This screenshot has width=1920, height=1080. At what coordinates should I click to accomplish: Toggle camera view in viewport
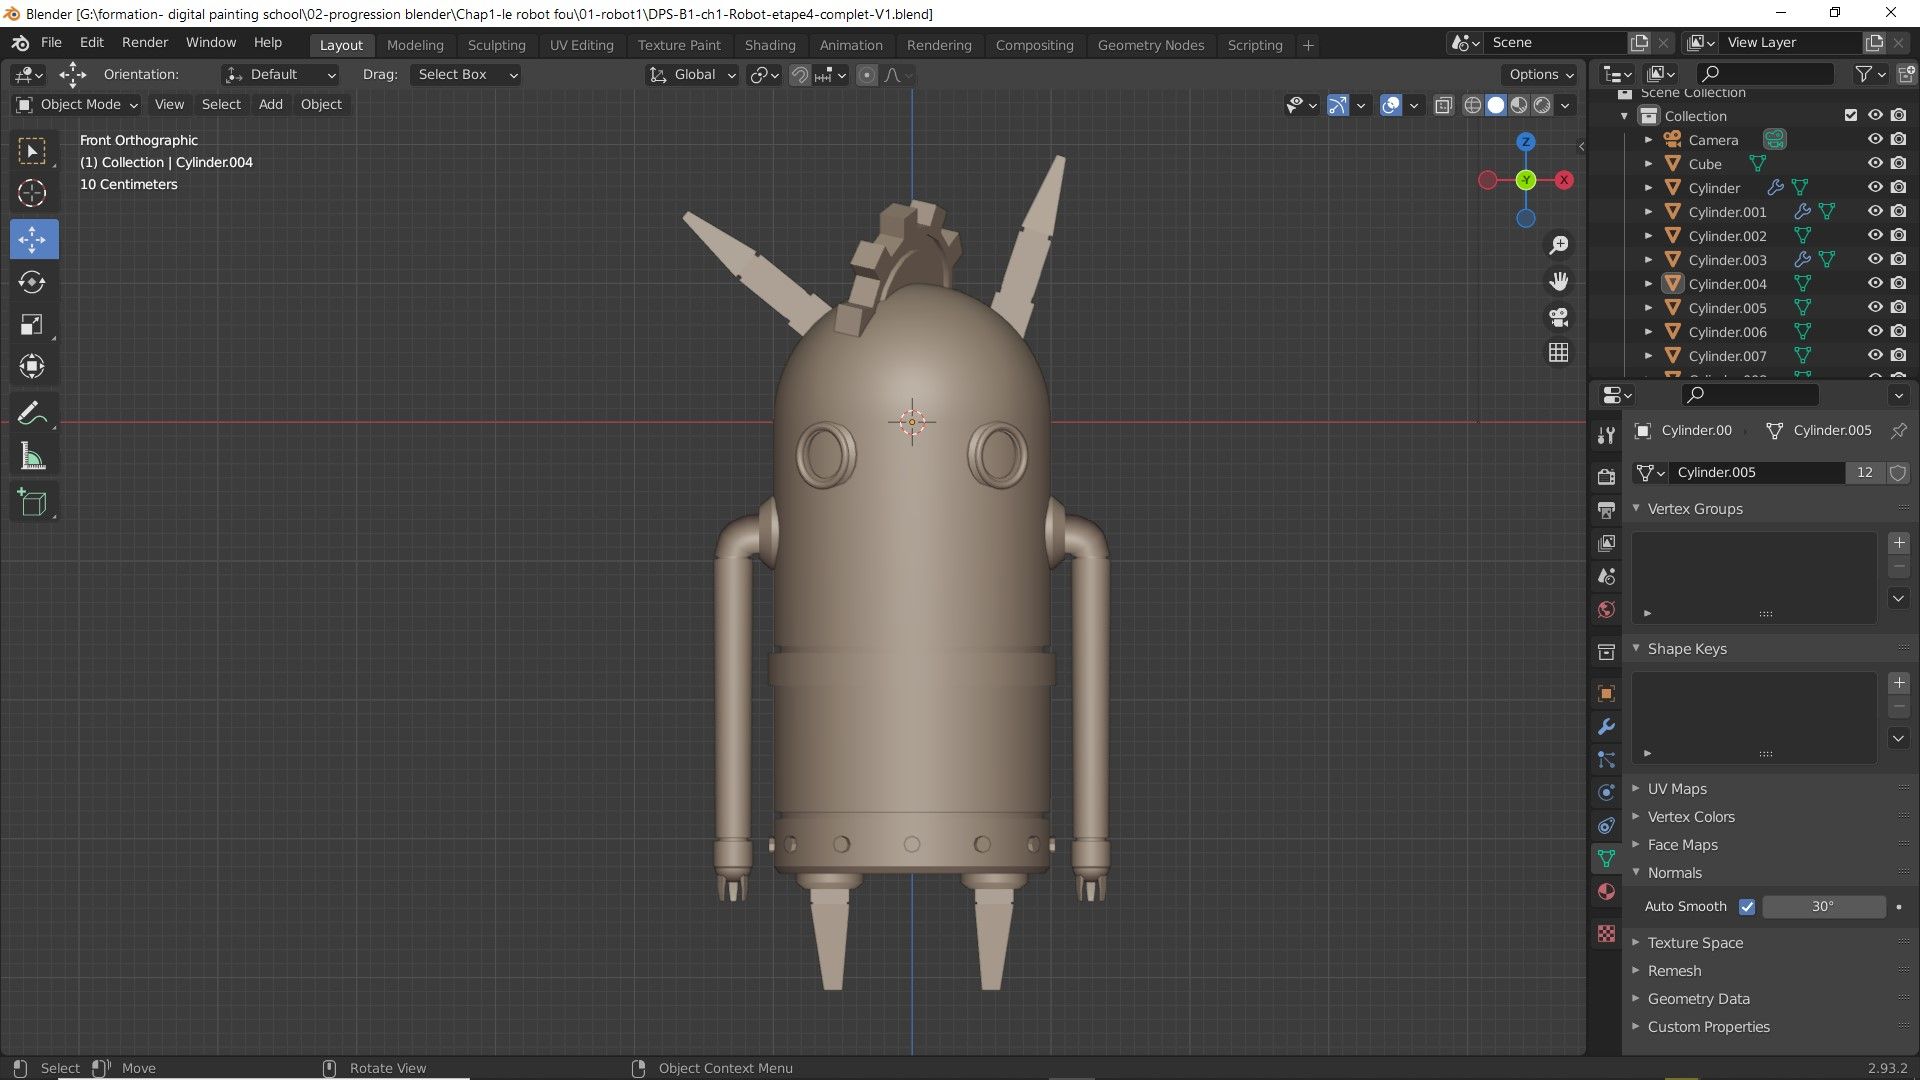click(x=1558, y=318)
